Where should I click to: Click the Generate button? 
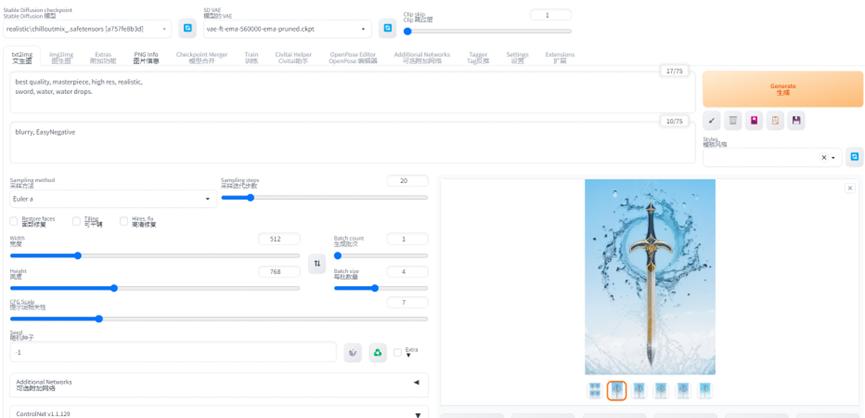coord(783,89)
